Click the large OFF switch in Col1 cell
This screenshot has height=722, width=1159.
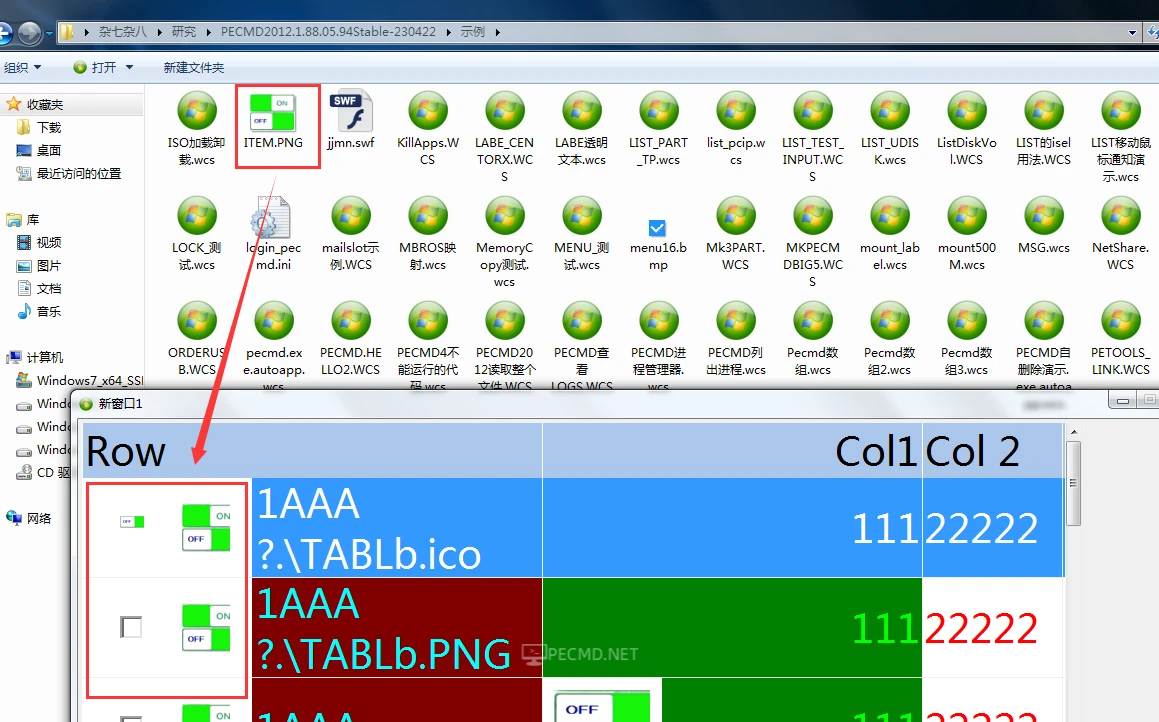pos(602,706)
